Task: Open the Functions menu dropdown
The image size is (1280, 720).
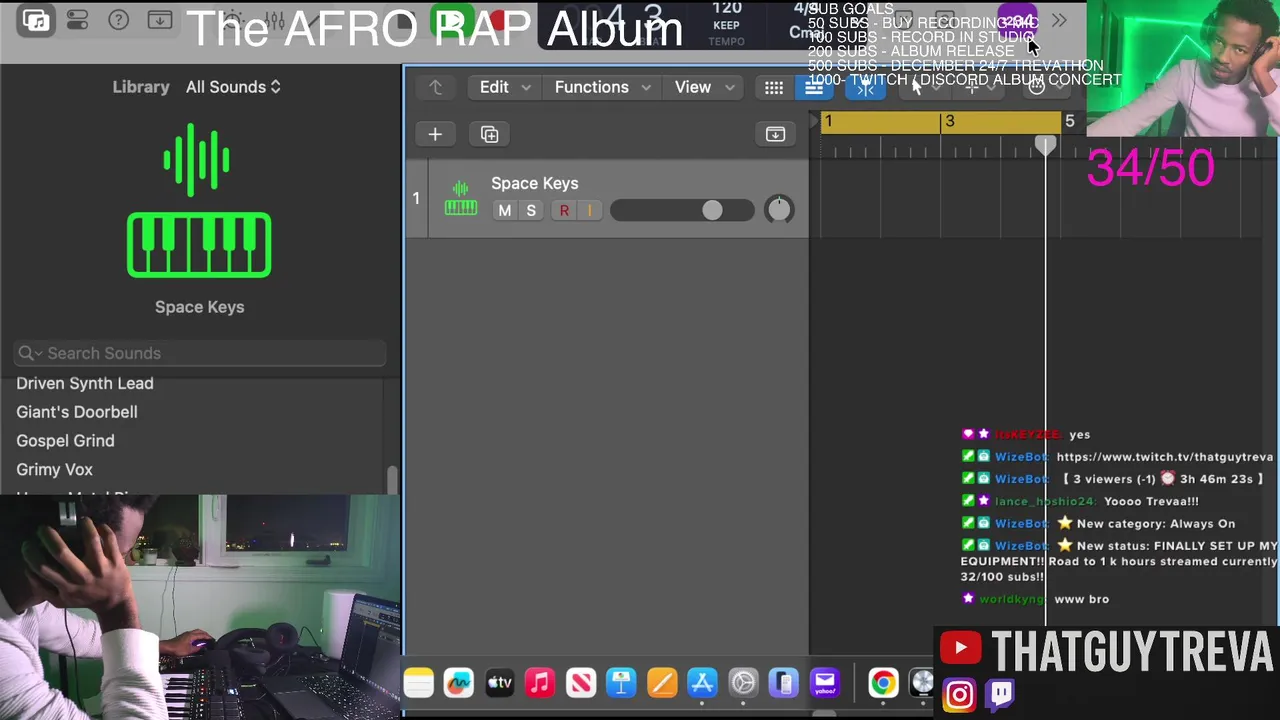Action: tap(602, 87)
